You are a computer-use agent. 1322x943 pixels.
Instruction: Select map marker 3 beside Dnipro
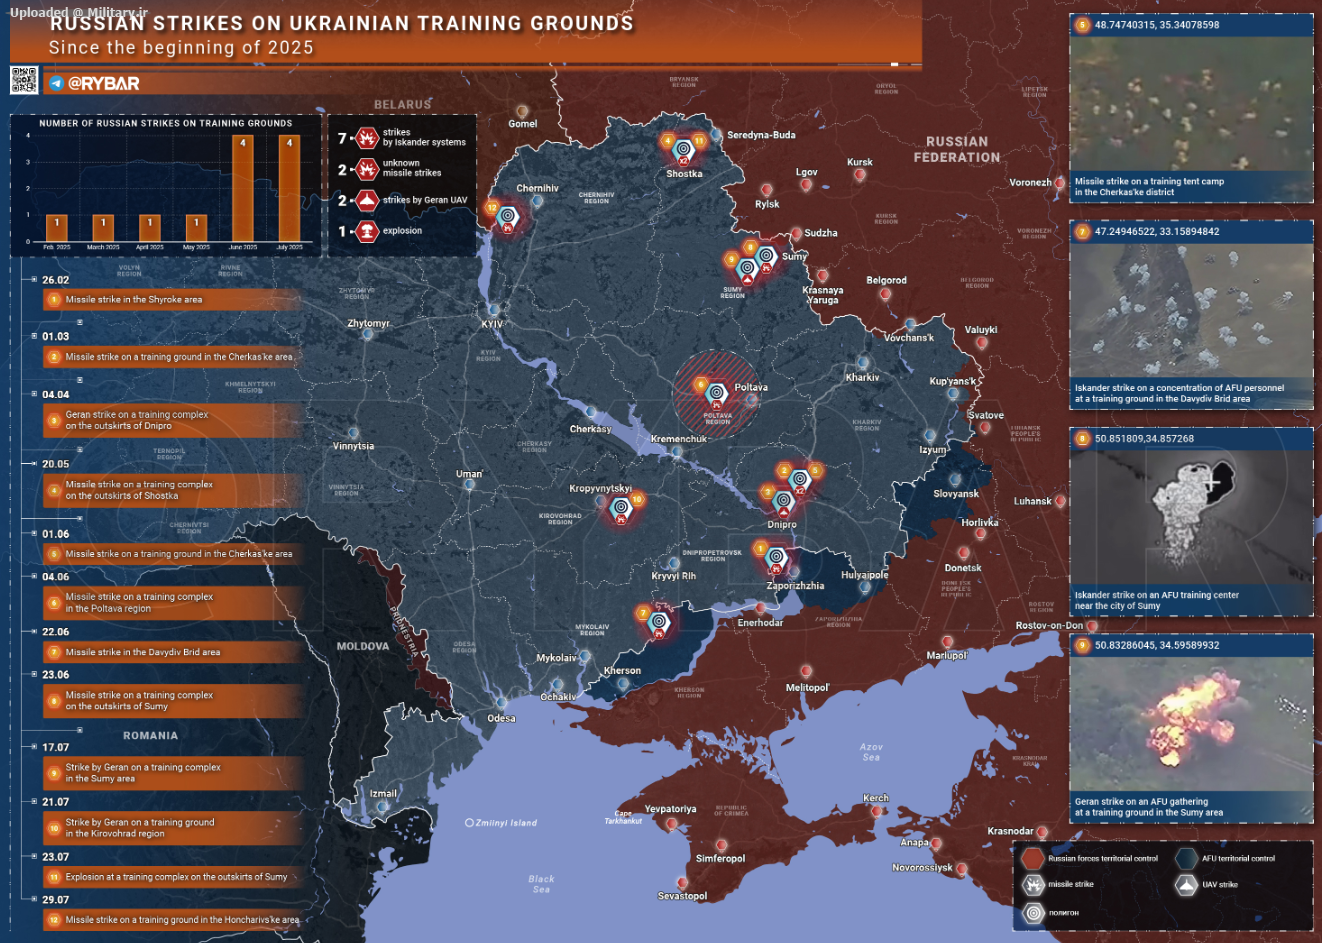(x=767, y=492)
